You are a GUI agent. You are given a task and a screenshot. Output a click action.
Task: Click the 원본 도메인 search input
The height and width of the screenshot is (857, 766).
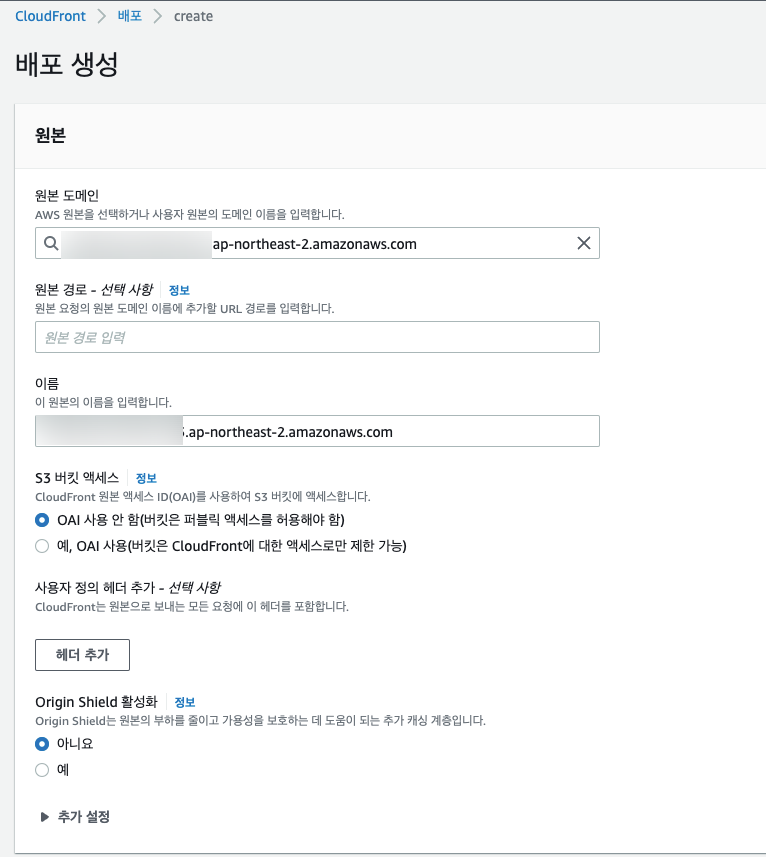click(x=317, y=244)
